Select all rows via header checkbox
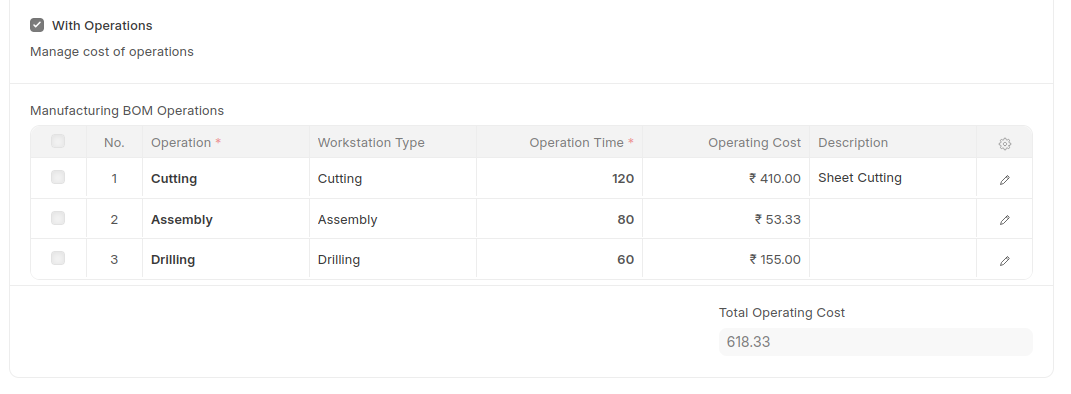This screenshot has height=394, width=1071. click(58, 141)
